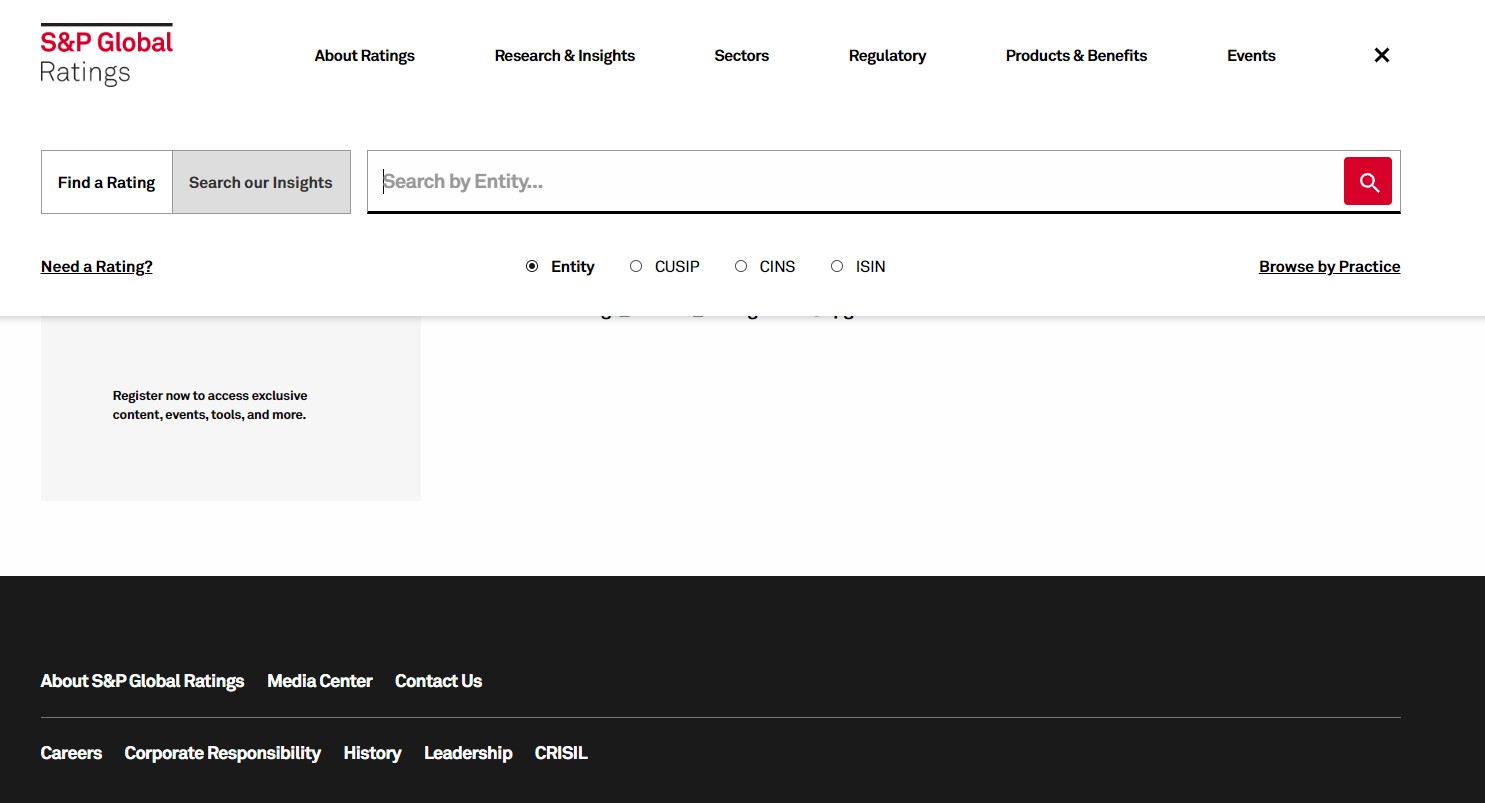
Task: Open the Leadership footer link
Action: coord(468,753)
